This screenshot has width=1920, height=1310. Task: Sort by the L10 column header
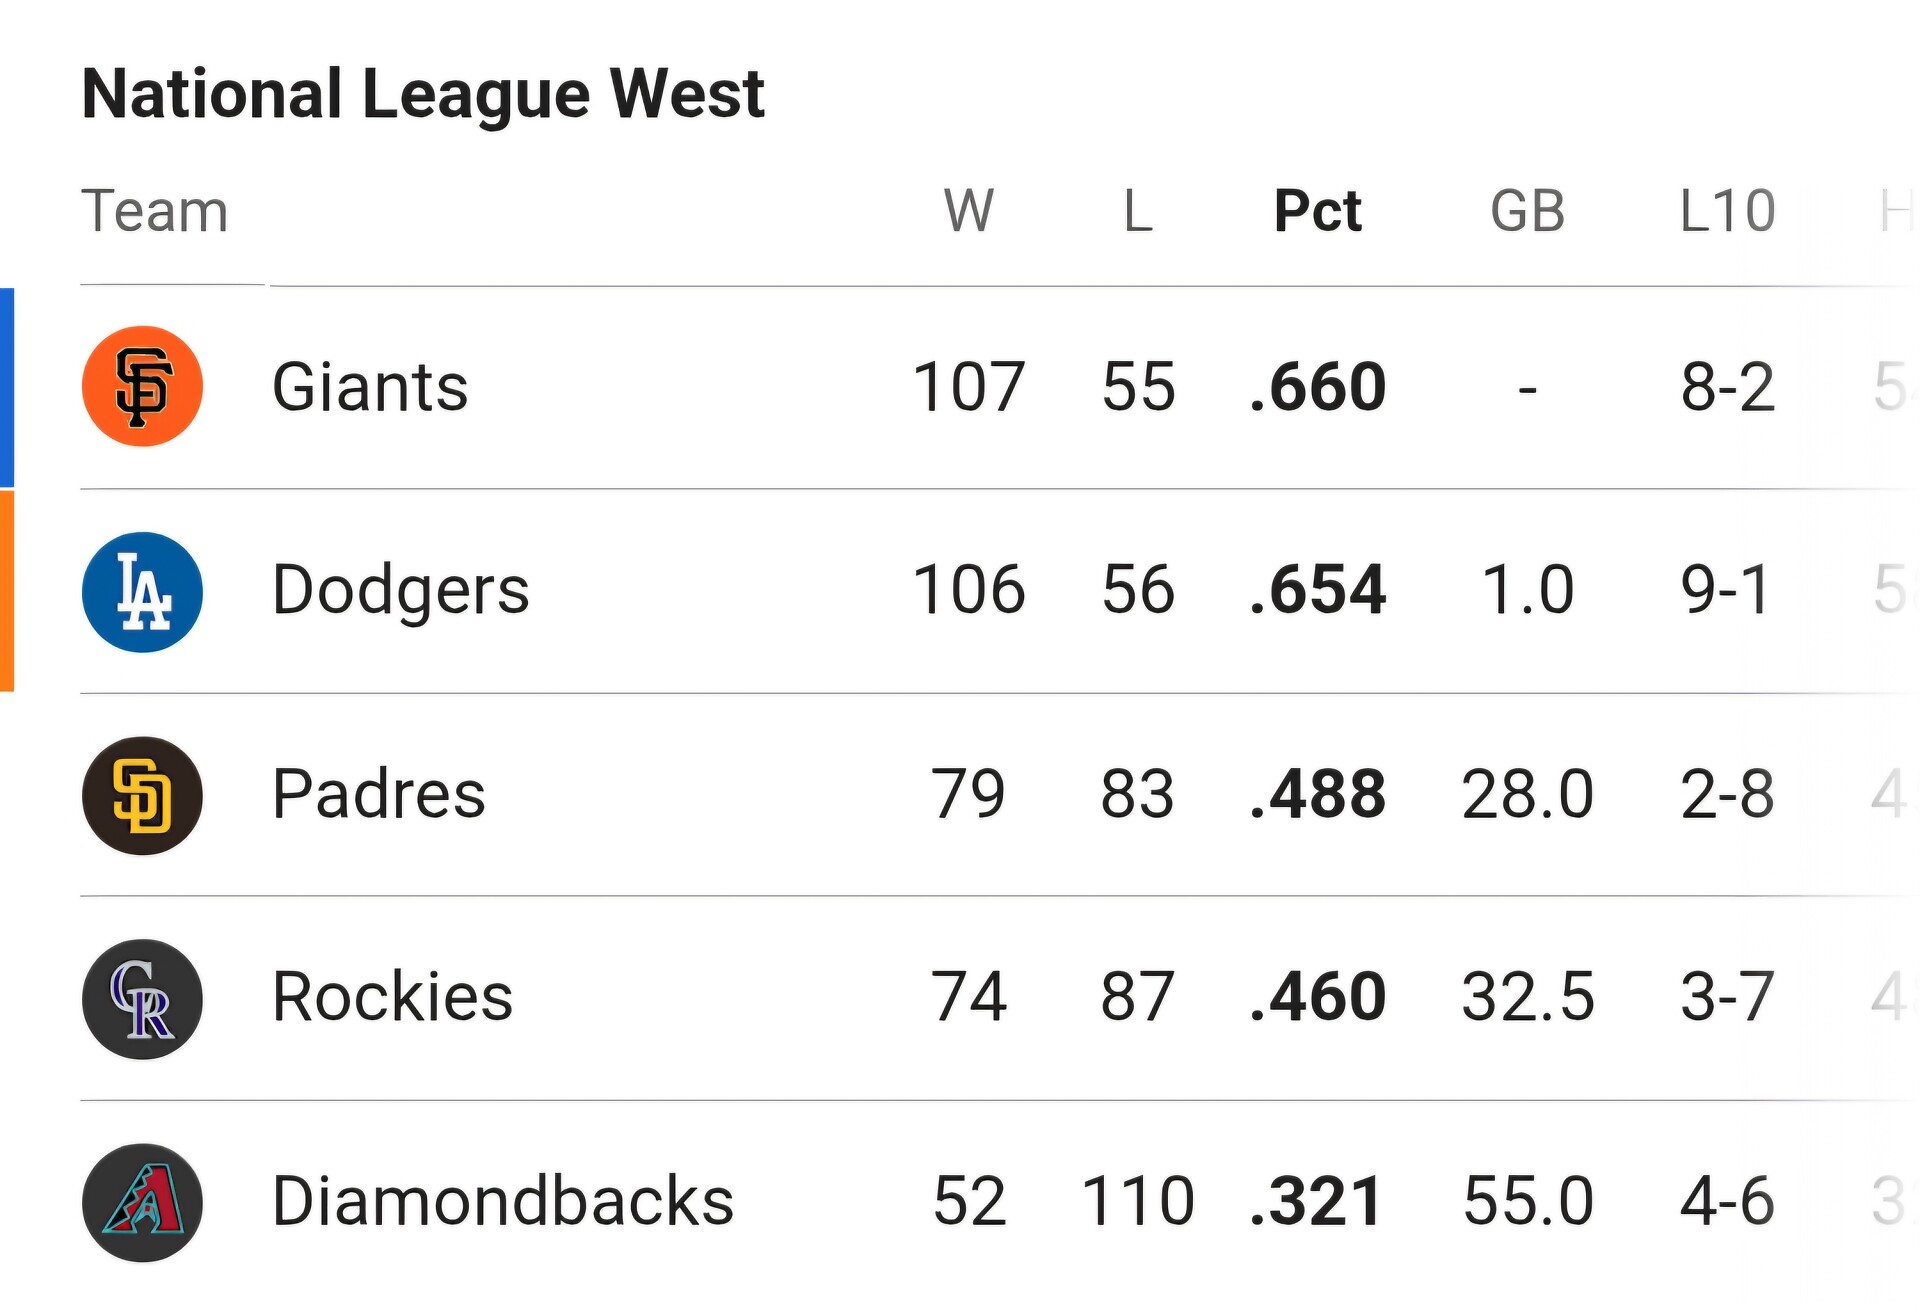(1727, 212)
